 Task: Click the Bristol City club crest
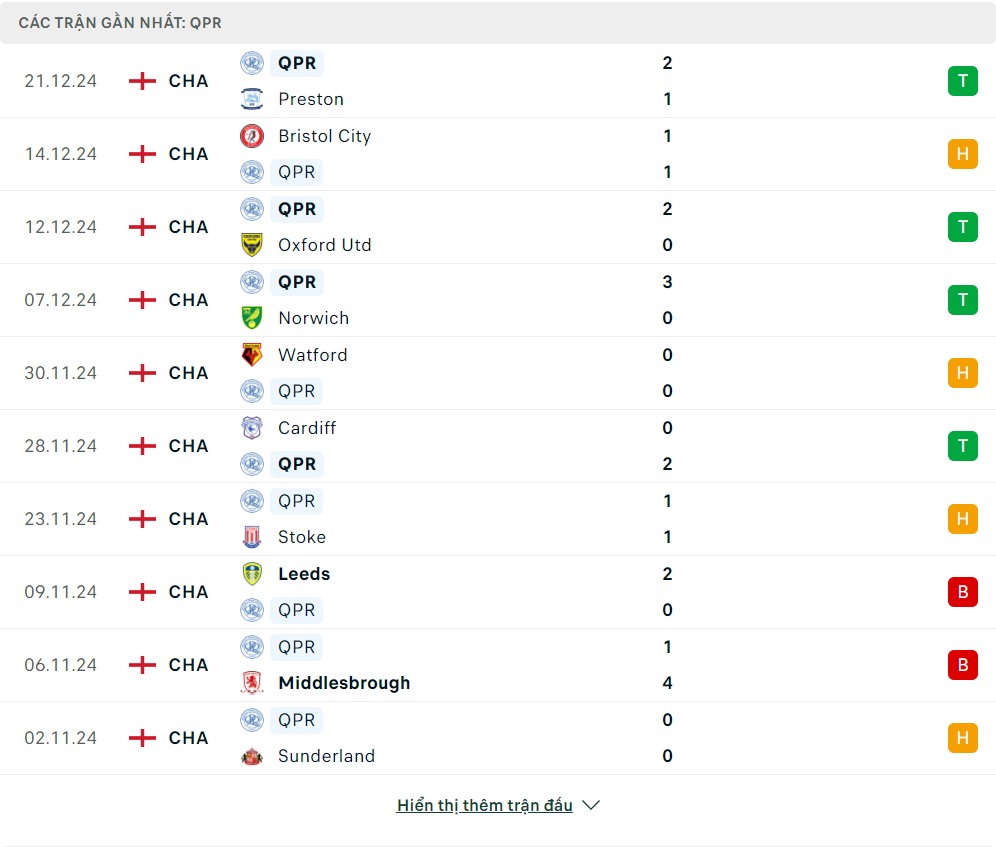point(251,136)
